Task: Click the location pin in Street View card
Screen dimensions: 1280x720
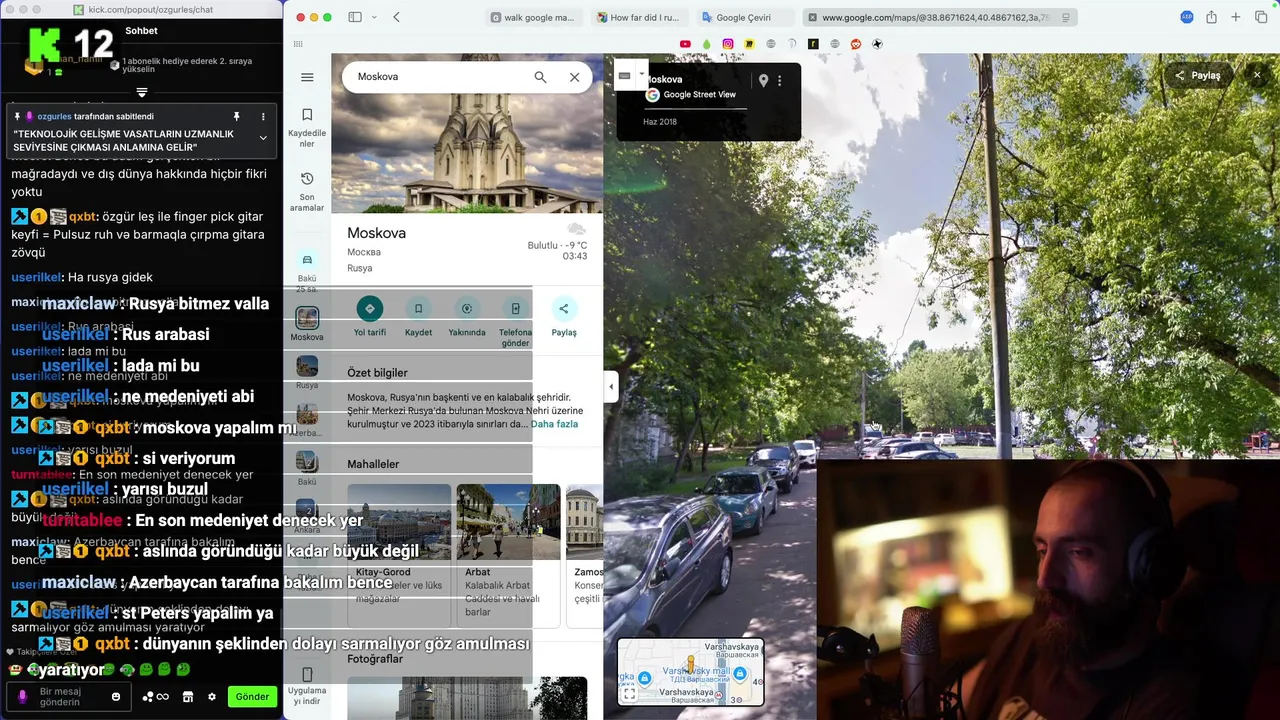Action: [763, 81]
